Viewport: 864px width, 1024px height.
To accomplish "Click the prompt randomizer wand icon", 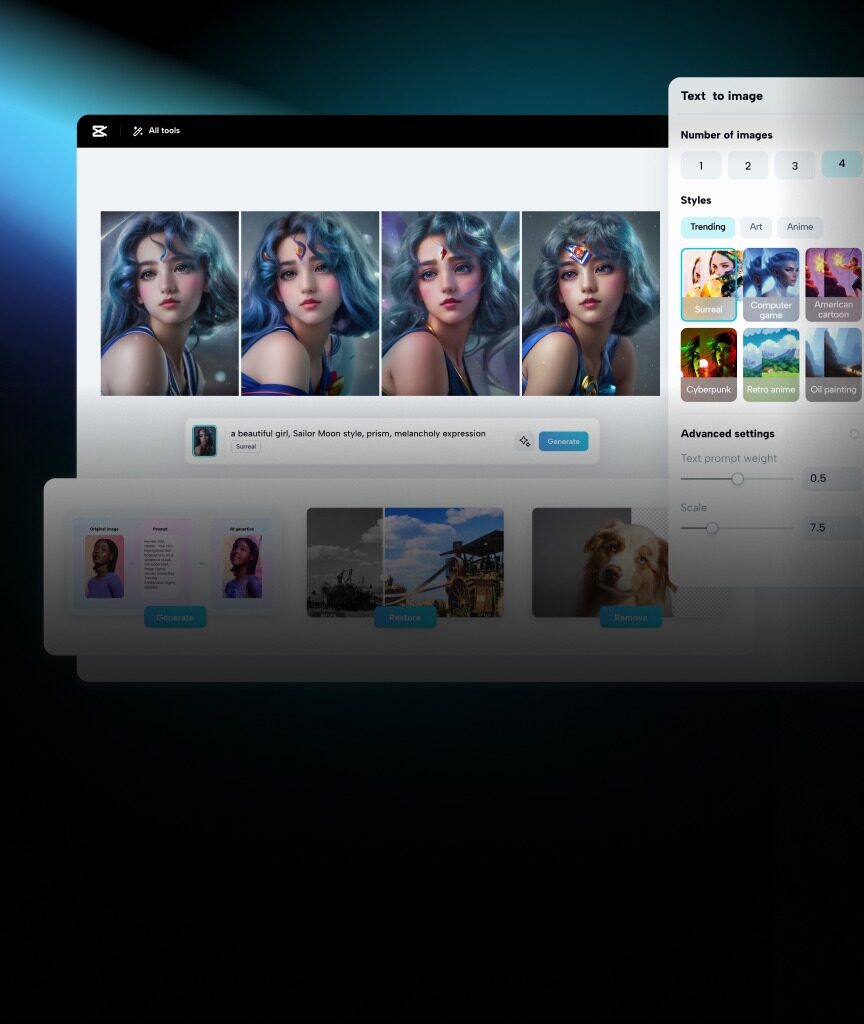I will click(x=525, y=440).
